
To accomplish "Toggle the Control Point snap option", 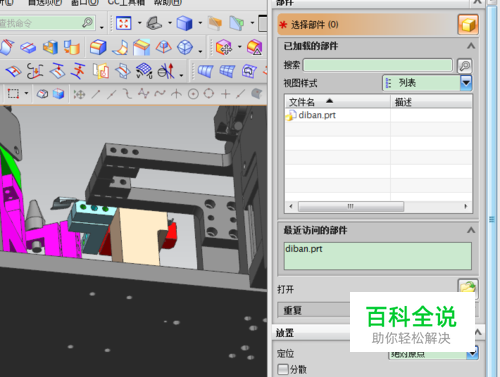I will pyautogui.click(x=127, y=94).
